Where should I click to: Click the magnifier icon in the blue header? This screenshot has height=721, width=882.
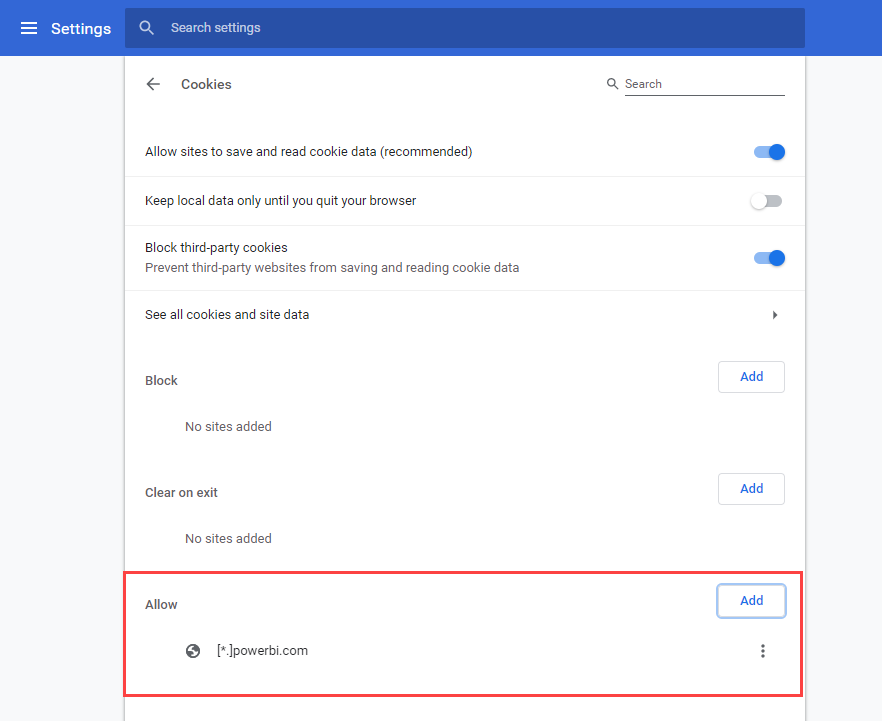pyautogui.click(x=146, y=28)
